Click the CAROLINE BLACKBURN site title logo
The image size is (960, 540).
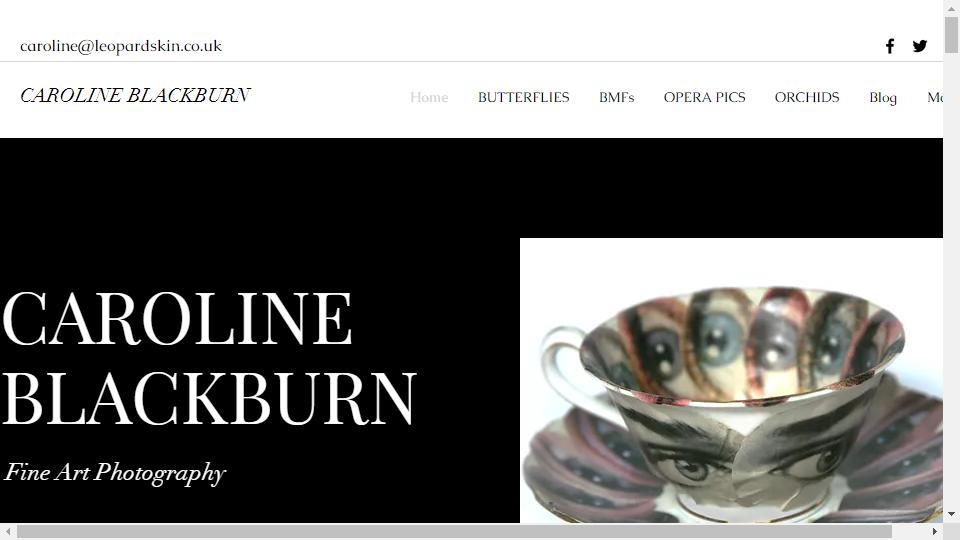[135, 95]
